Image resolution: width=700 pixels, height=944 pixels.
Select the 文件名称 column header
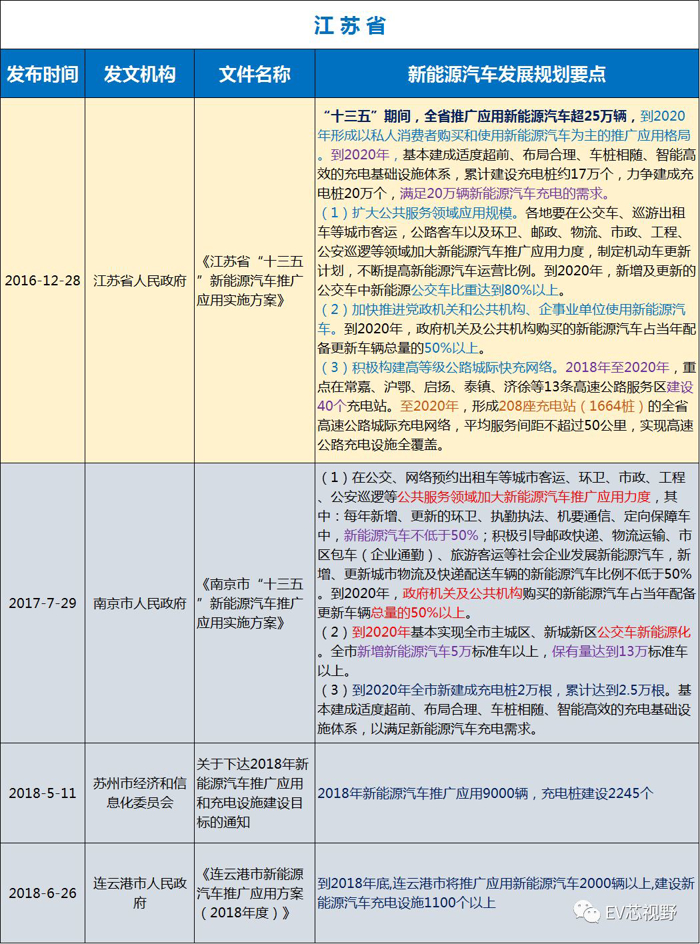click(255, 74)
